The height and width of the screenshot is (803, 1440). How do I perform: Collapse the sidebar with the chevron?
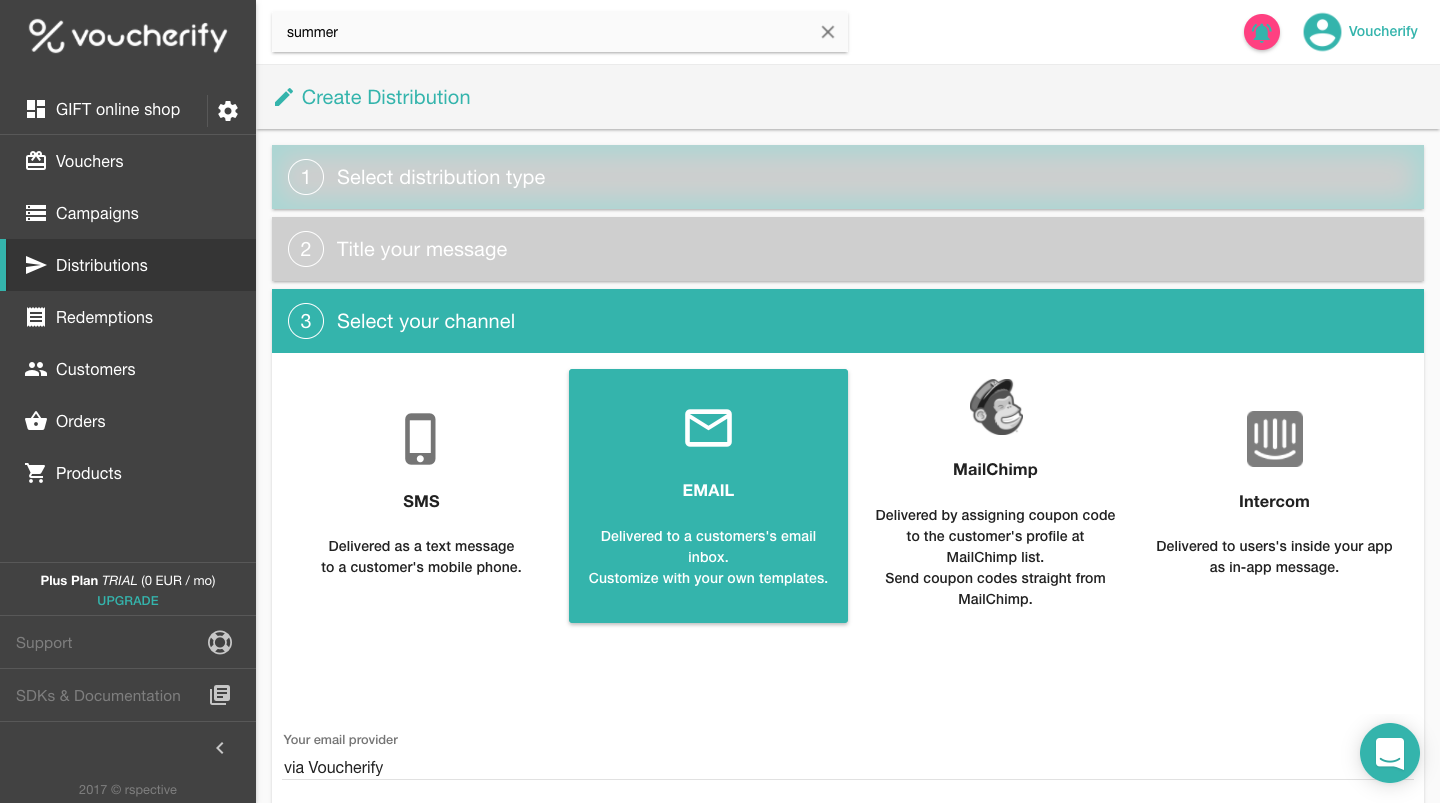pyautogui.click(x=220, y=748)
